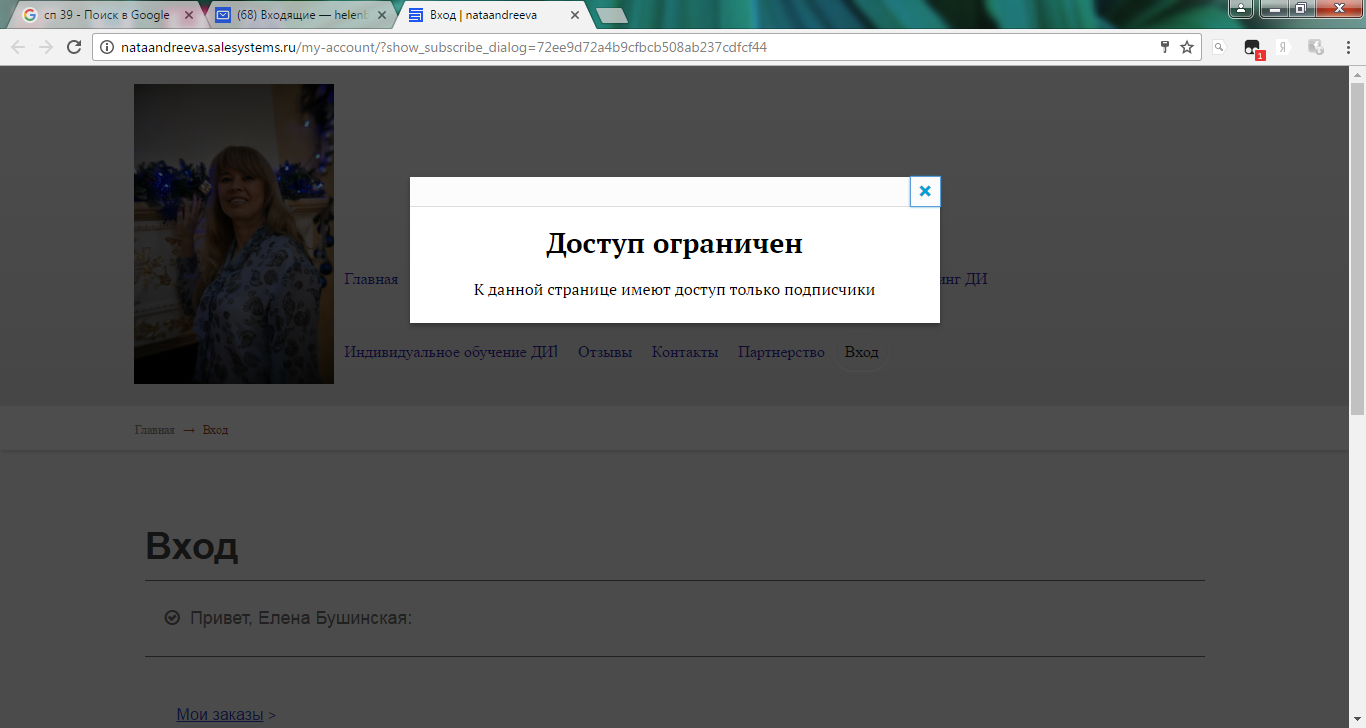Click the address bar URL field

(600, 47)
